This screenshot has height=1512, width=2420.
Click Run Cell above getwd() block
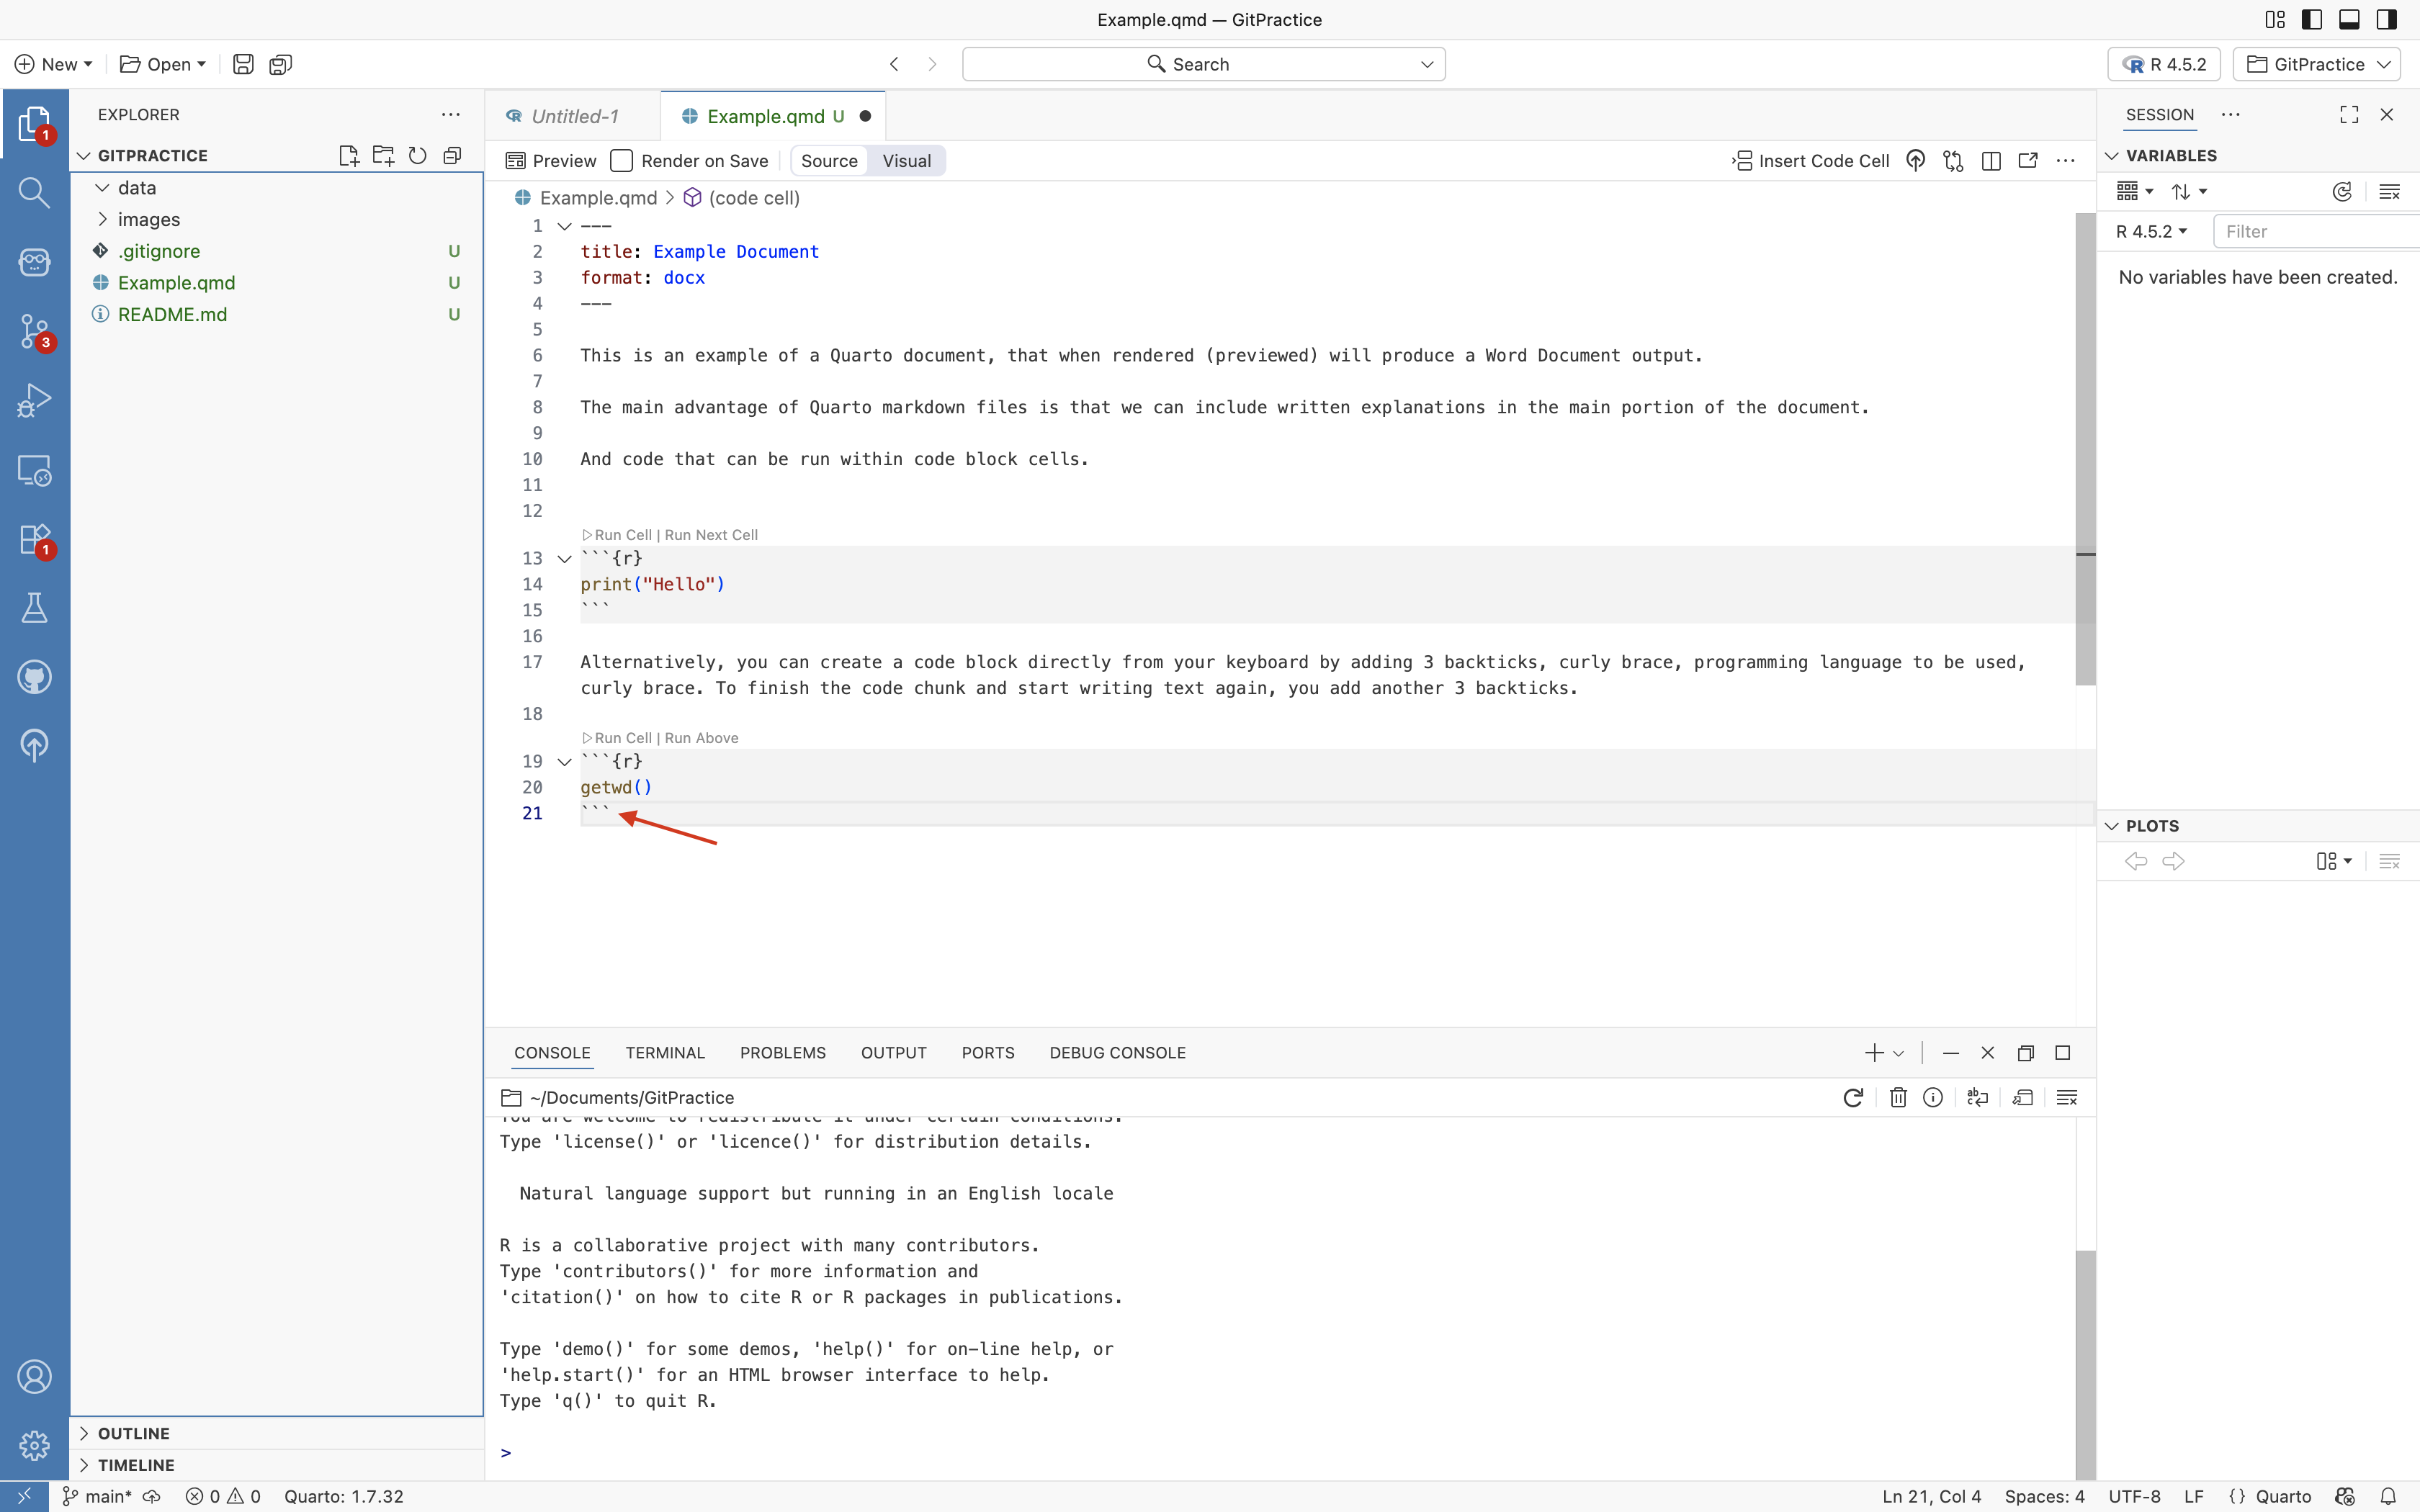[x=622, y=738]
